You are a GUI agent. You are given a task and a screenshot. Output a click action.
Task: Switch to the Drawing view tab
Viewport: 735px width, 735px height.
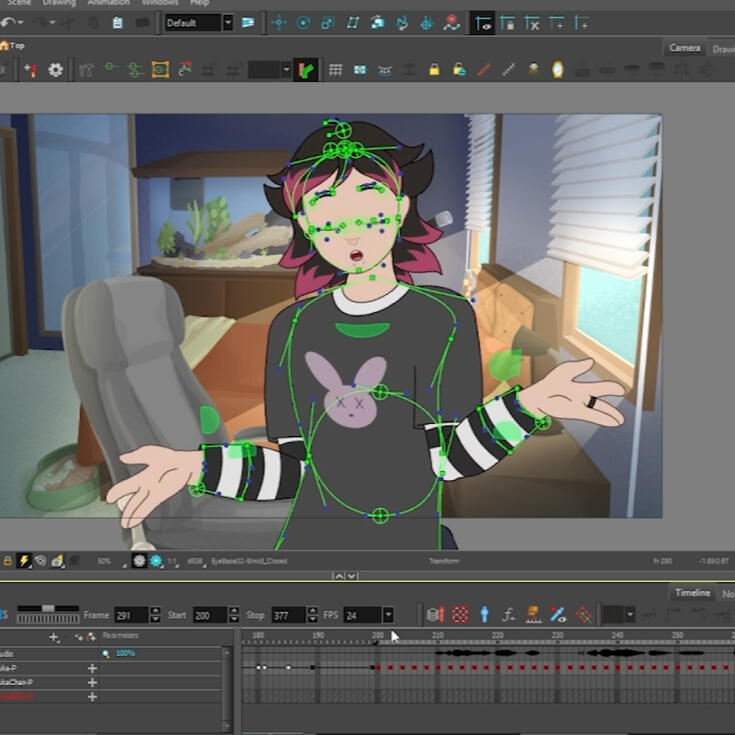click(722, 48)
